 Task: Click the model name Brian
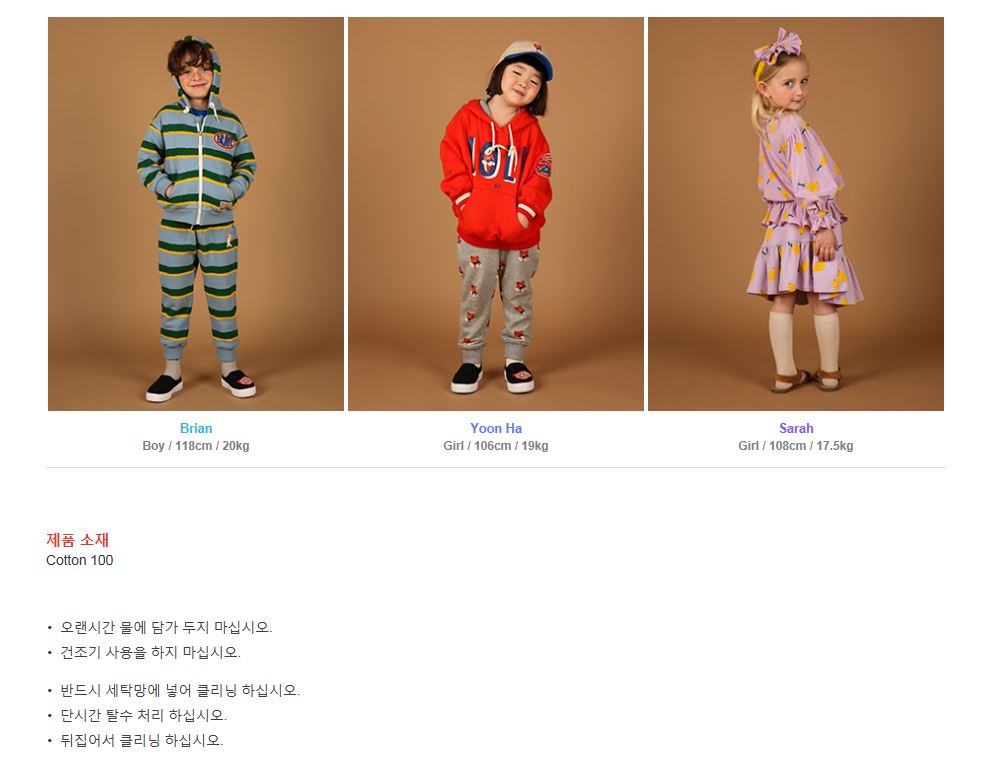[196, 428]
